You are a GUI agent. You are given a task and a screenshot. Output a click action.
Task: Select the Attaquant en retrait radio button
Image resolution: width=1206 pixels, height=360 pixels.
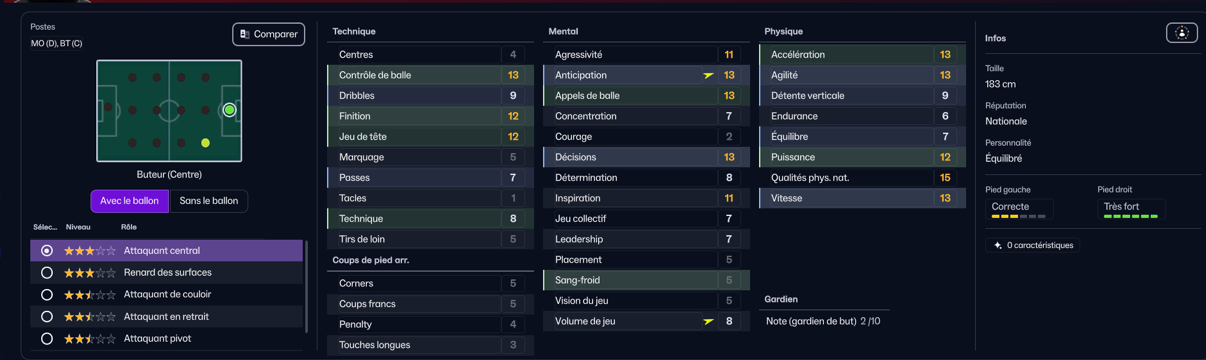[x=47, y=316]
